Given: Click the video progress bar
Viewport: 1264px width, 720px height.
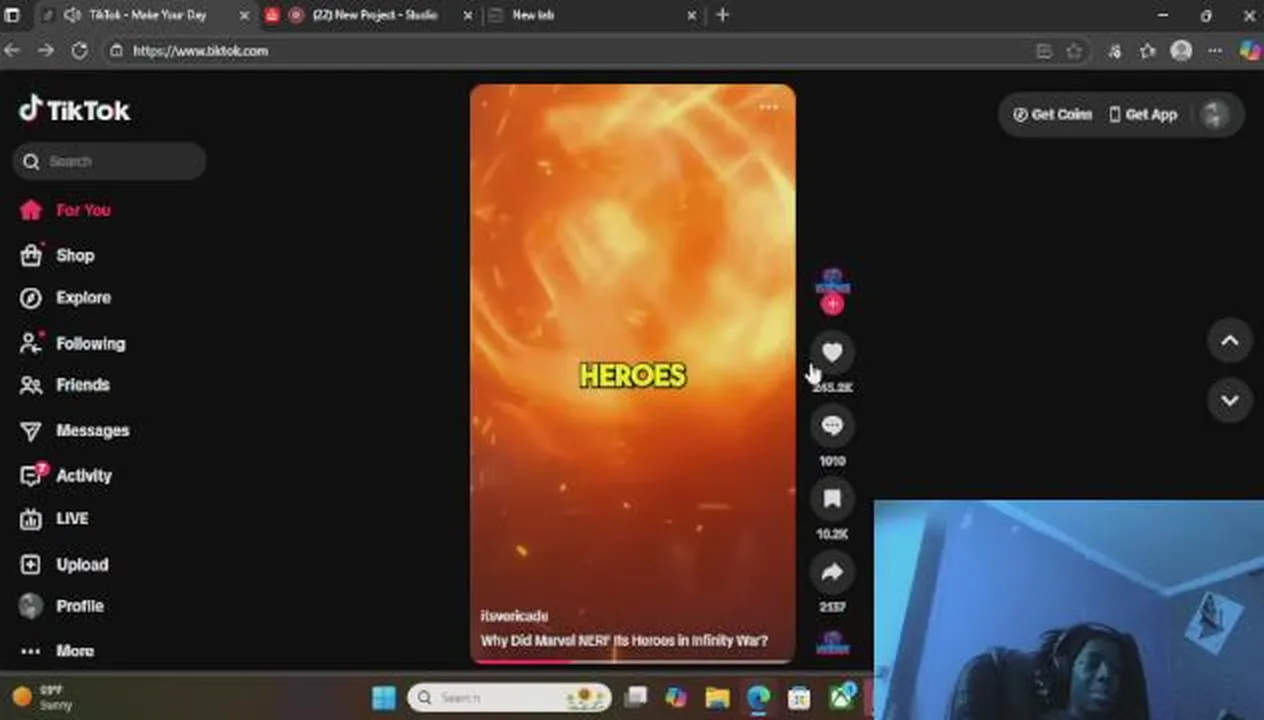Looking at the screenshot, I should pos(633,661).
